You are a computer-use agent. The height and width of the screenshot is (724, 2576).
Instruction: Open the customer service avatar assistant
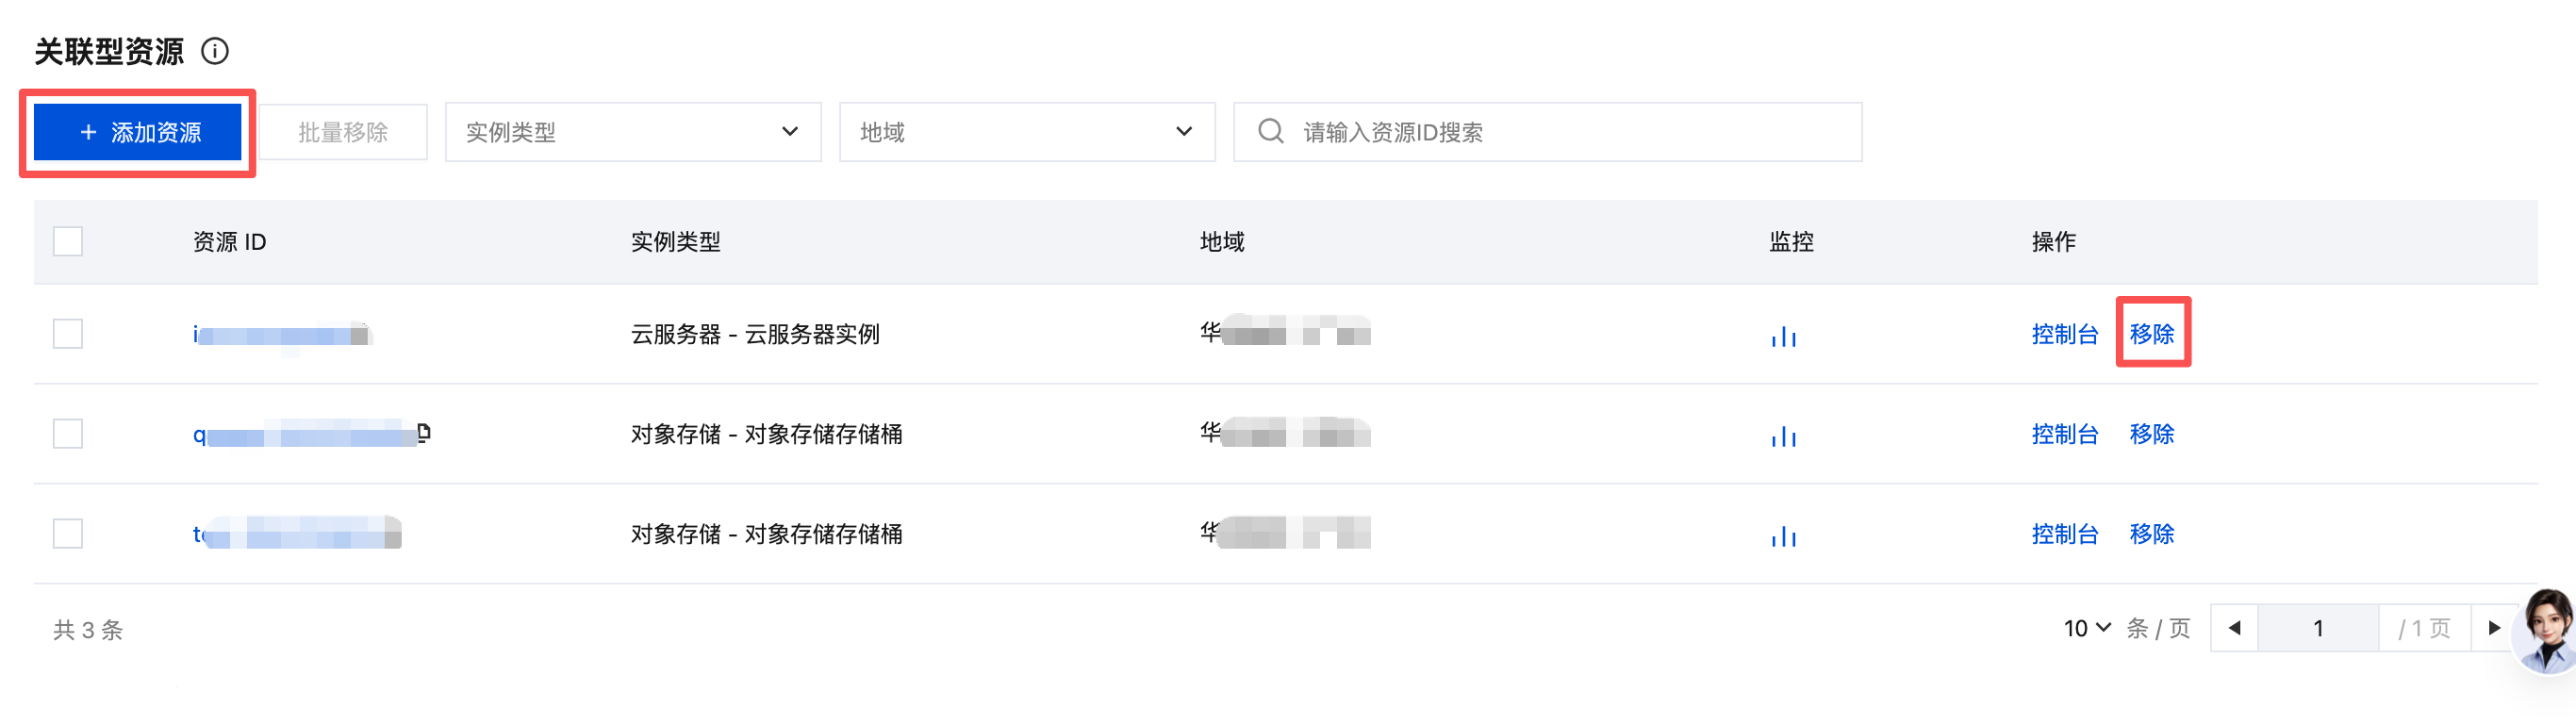point(2546,630)
